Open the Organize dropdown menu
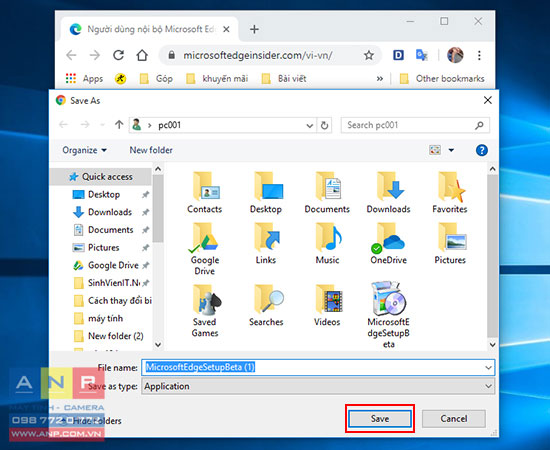Screen dimensions: 550x450 (x=84, y=150)
